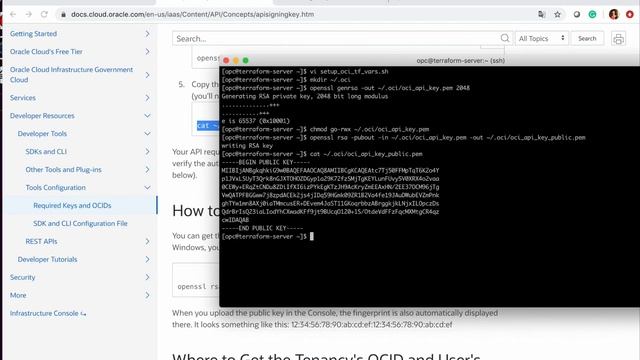This screenshot has width=640, height=360.
Task: Expand Oracle Cloud's Free Tier chevron
Action: pos(147,52)
